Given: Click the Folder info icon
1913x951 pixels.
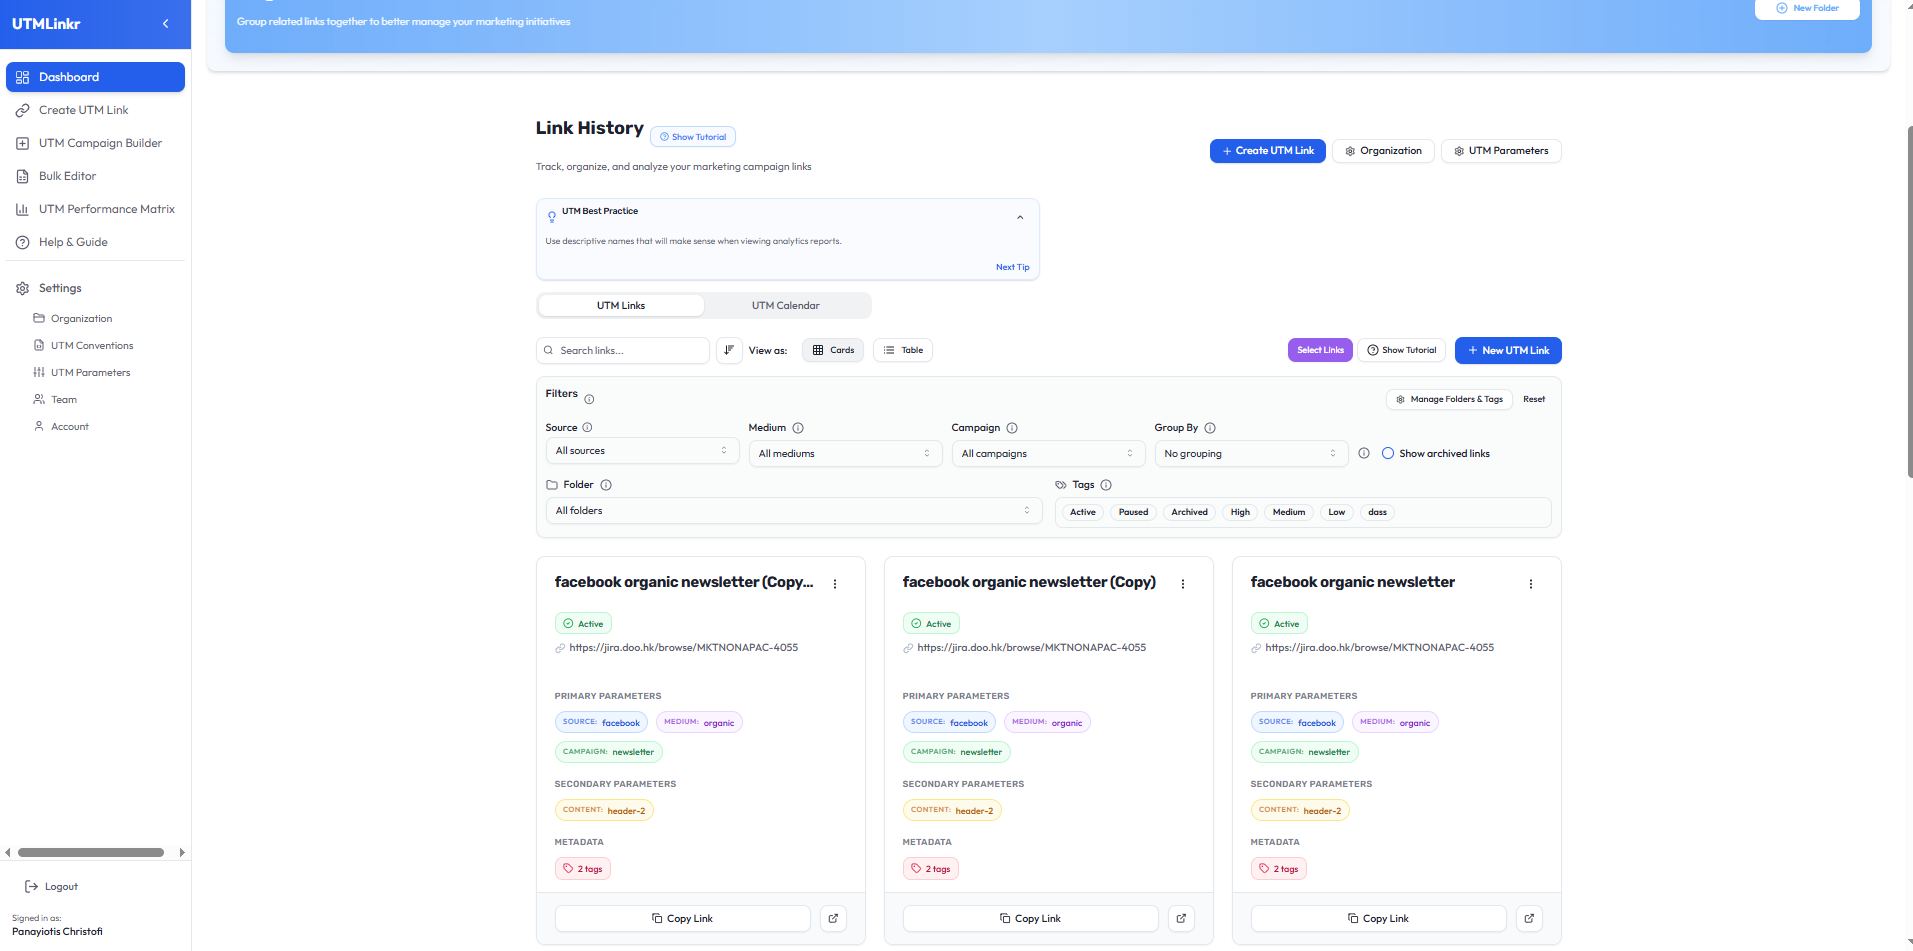Looking at the screenshot, I should [606, 485].
